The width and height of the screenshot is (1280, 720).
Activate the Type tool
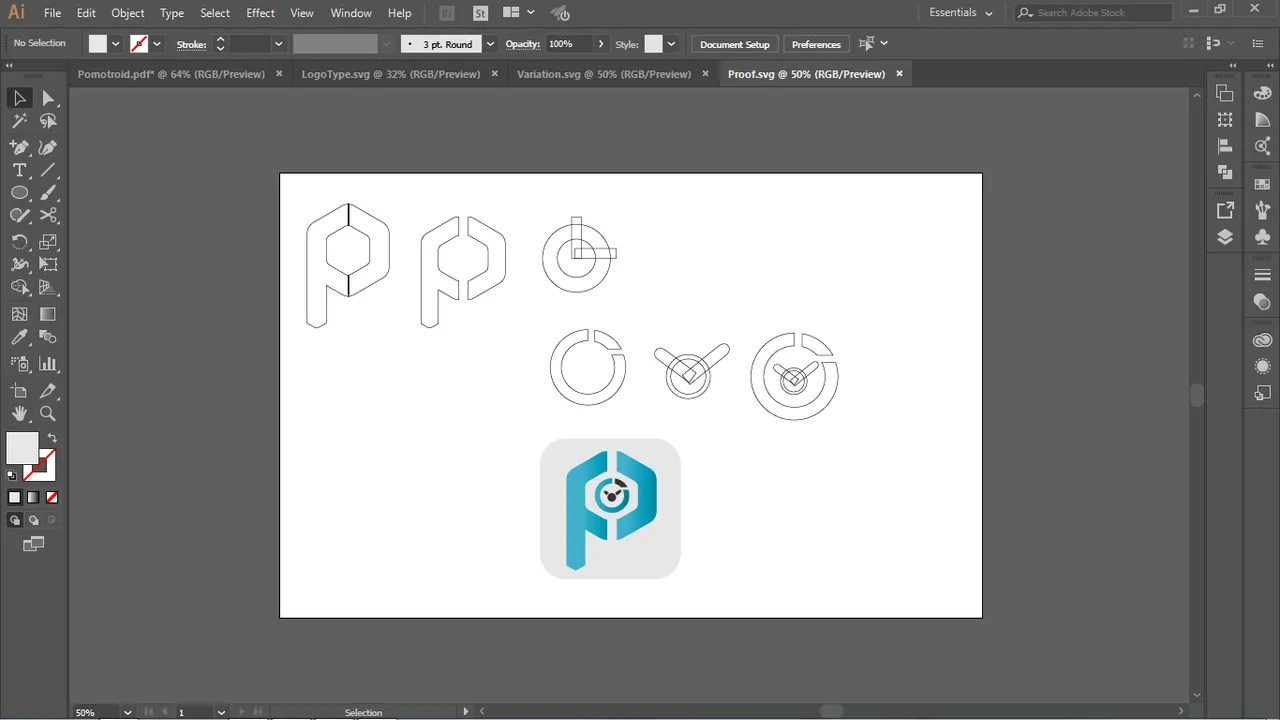[19, 170]
